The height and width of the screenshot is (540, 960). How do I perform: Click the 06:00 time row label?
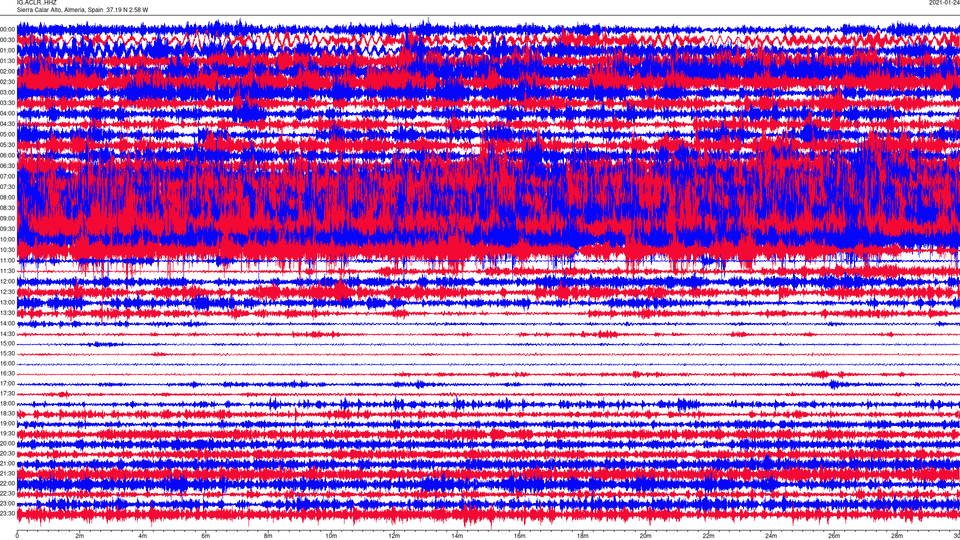[x=8, y=156]
